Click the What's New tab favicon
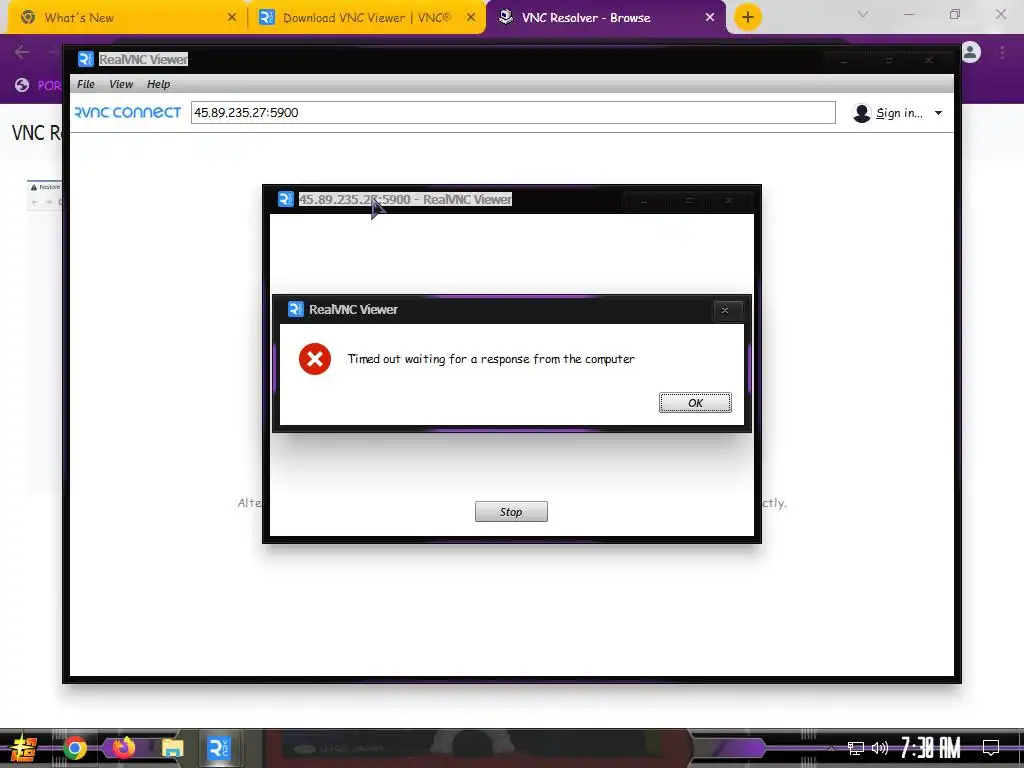Screen dimensions: 1024x768 (x=27, y=17)
